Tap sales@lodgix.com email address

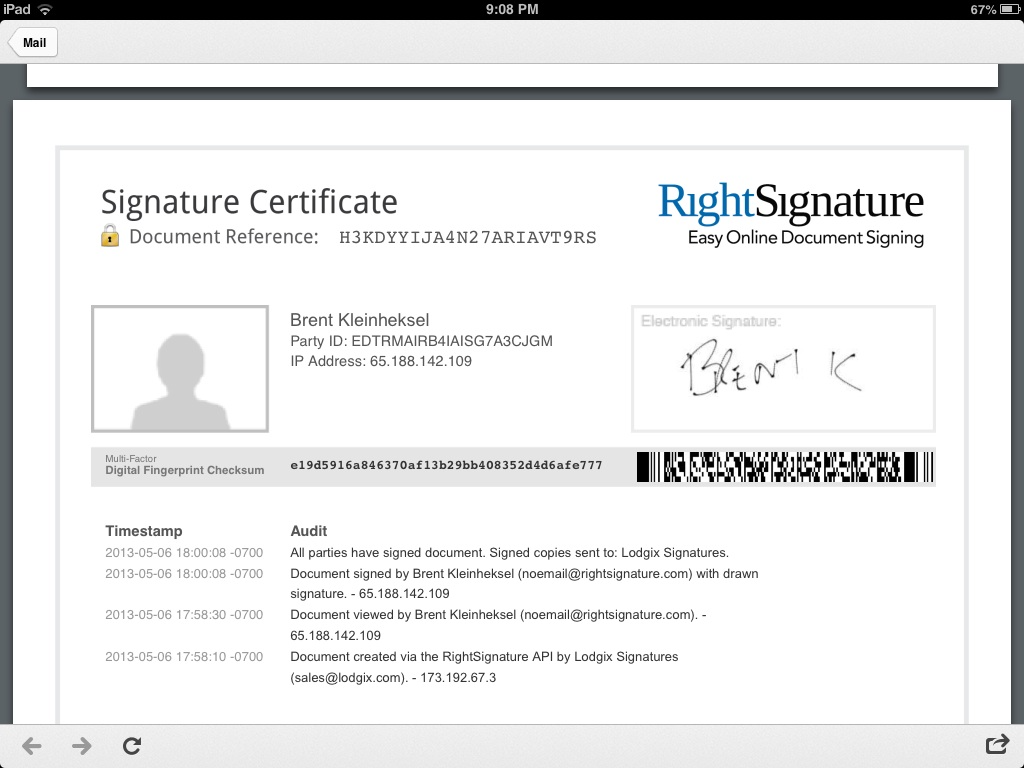pyautogui.click(x=347, y=677)
